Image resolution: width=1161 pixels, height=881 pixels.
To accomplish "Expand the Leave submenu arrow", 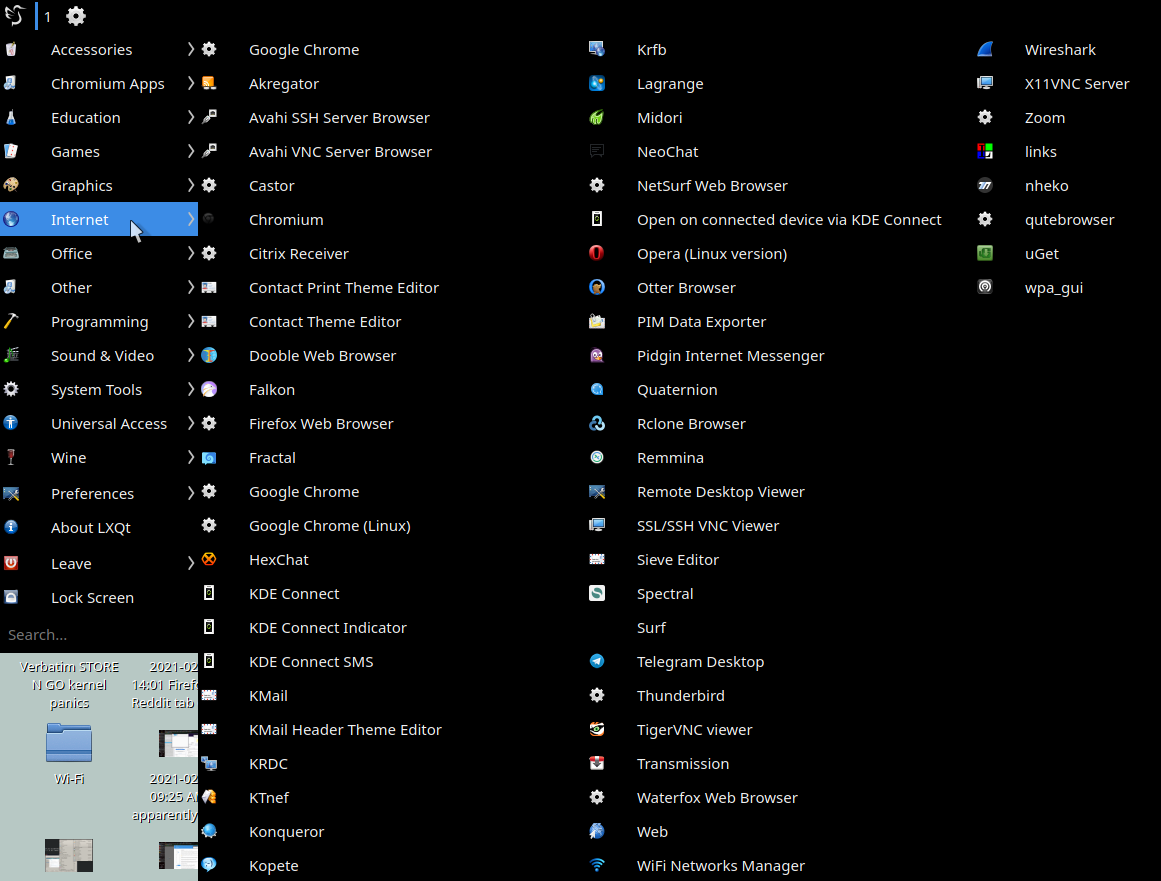I will [190, 563].
